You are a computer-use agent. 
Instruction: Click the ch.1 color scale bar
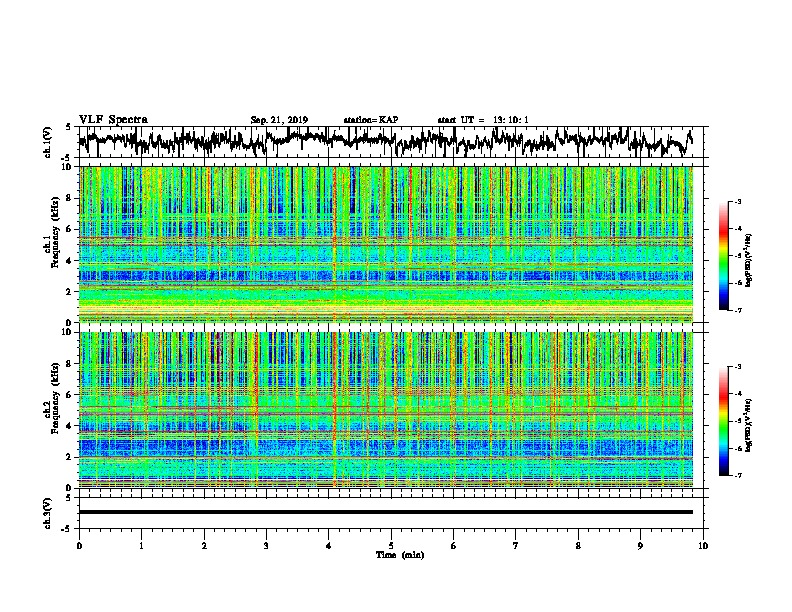click(x=724, y=256)
